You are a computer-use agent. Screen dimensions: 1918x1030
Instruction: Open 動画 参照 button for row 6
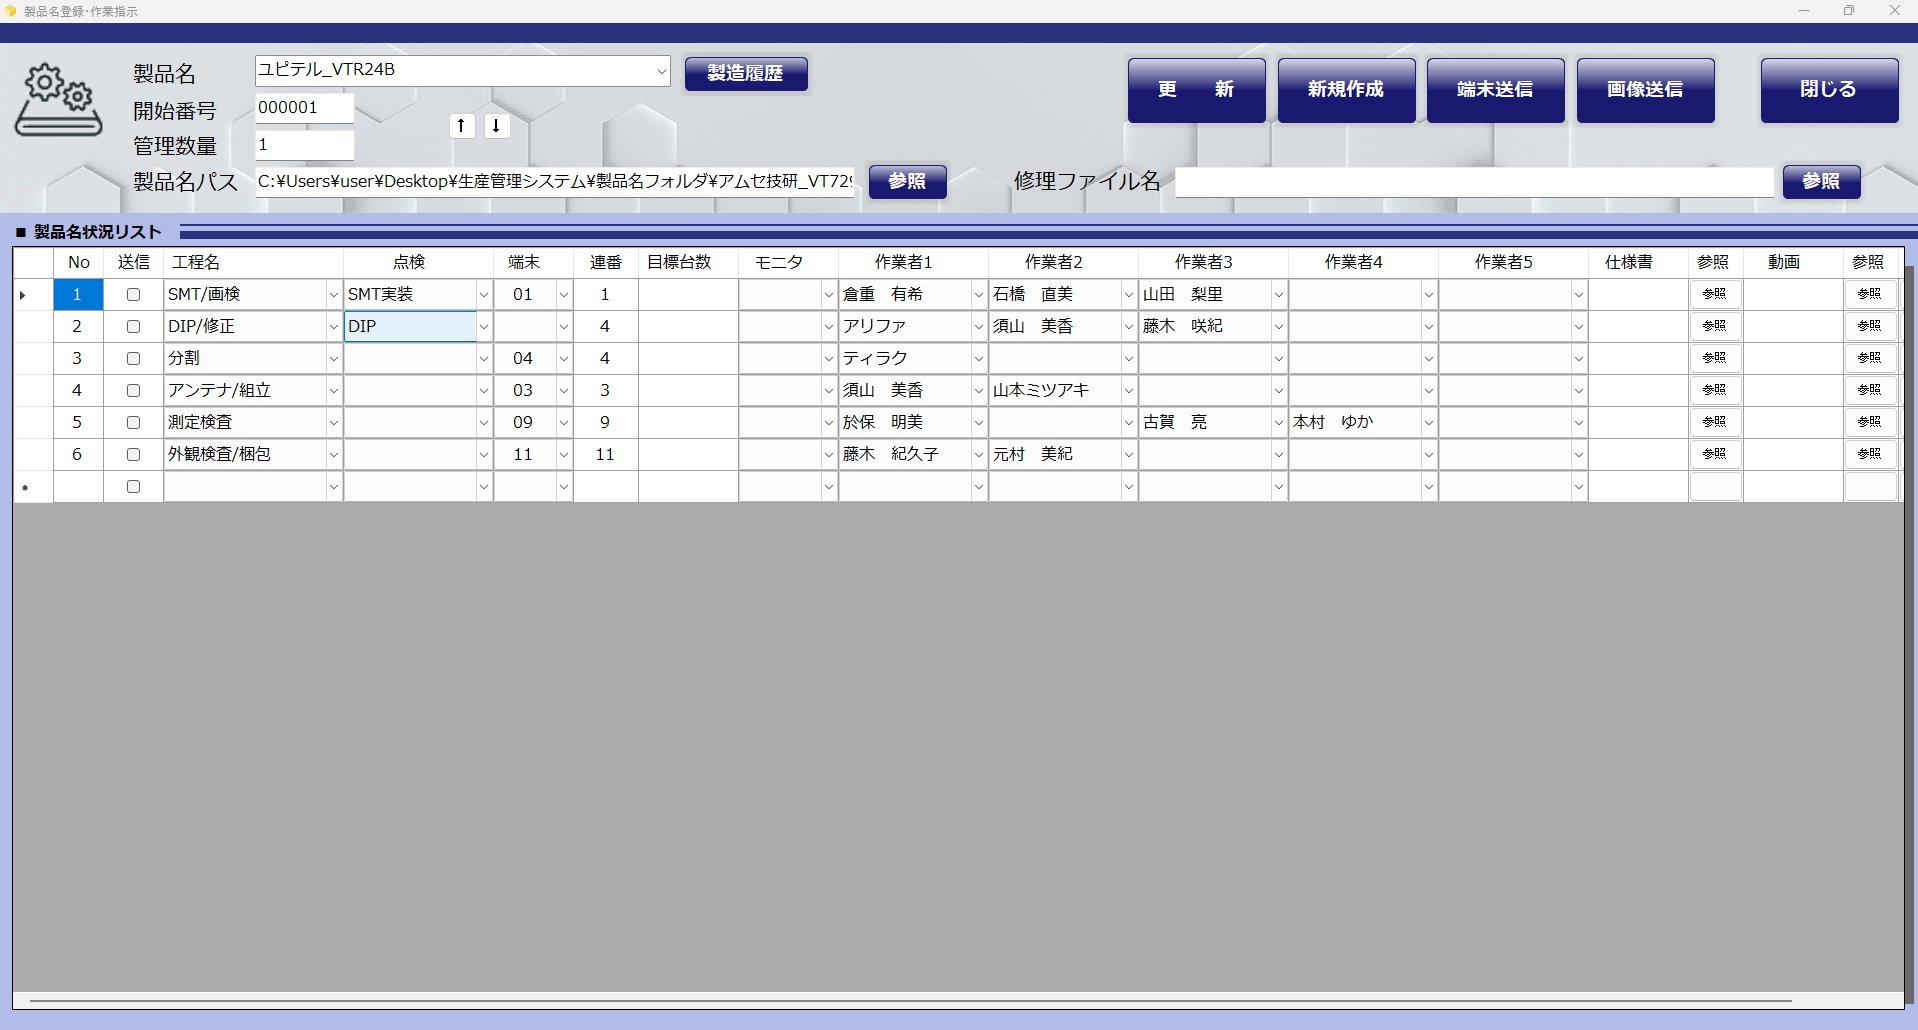[1869, 454]
